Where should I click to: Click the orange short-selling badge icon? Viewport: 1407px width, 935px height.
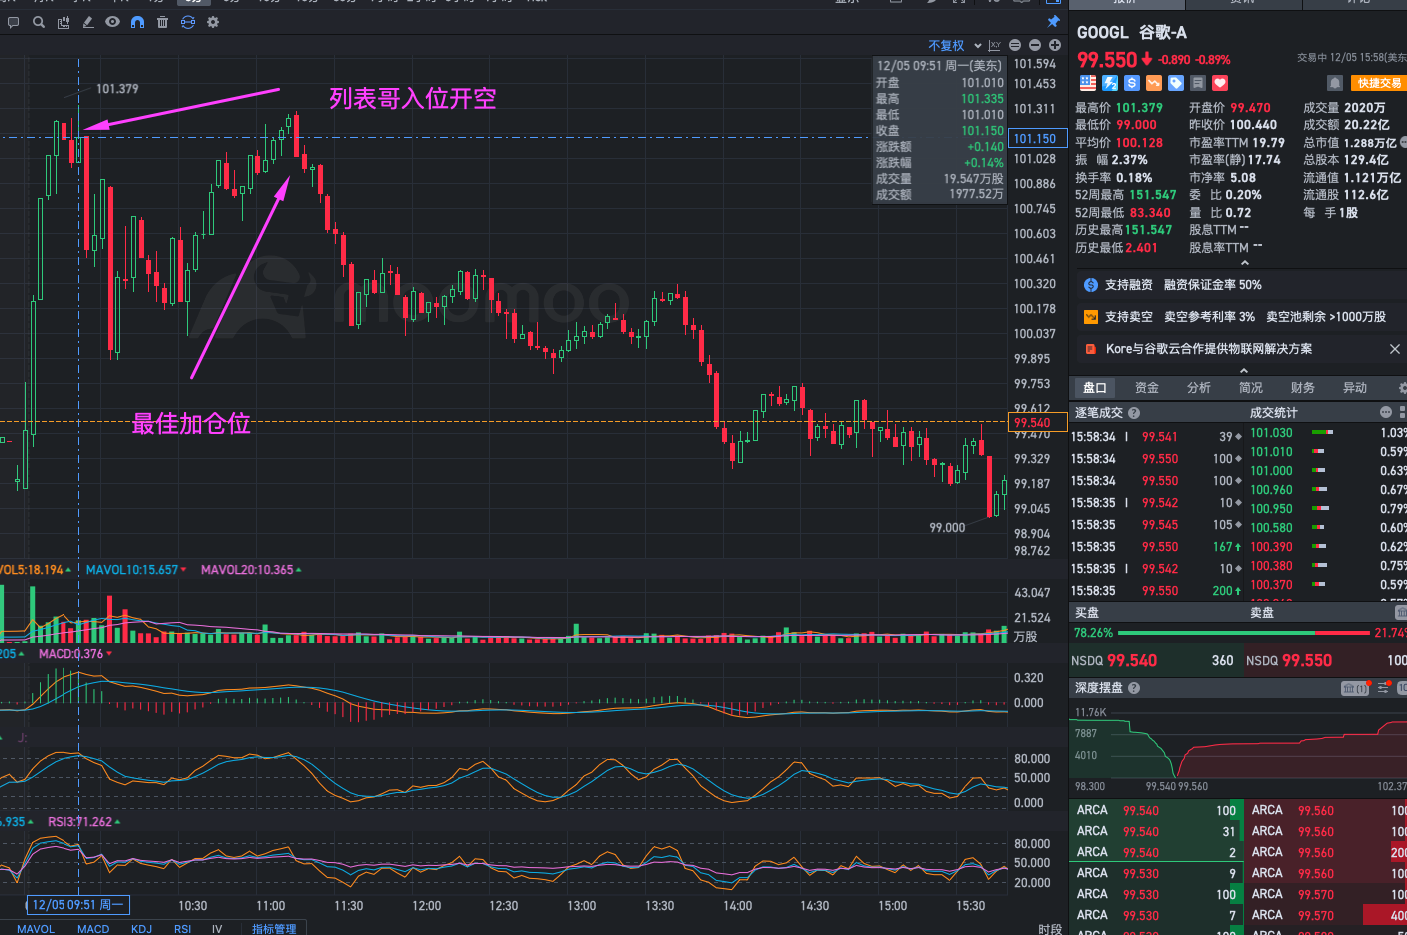pos(1154,83)
